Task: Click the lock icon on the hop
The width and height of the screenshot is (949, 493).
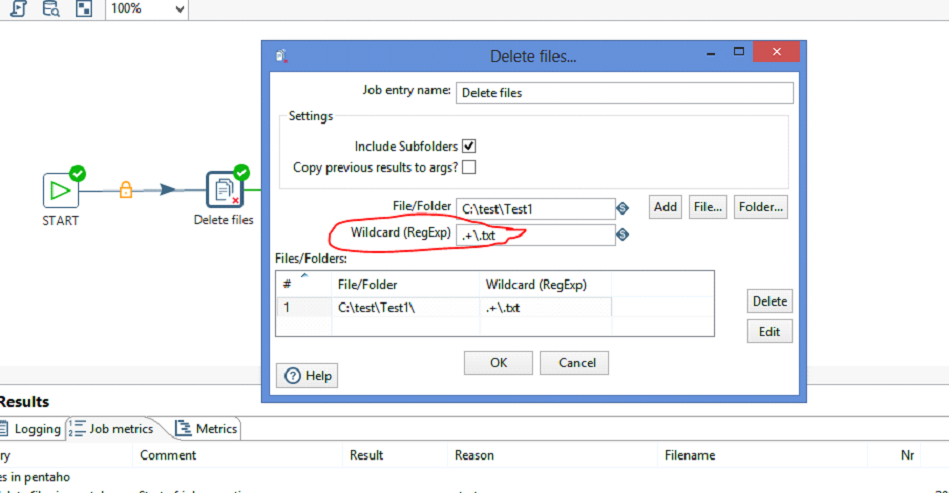Action: click(x=126, y=190)
